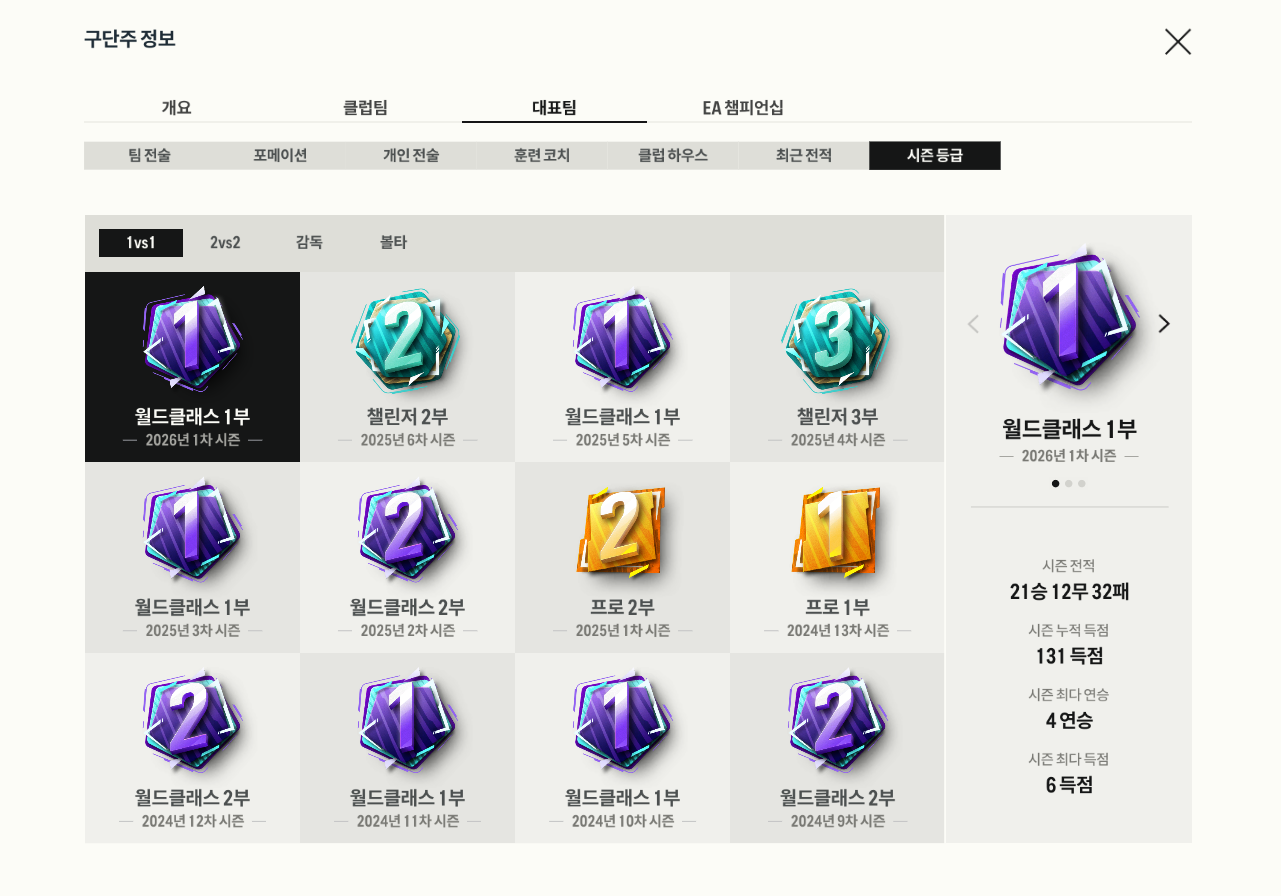Screen dimensions: 1281x896
Task: Click the 월드클래스 2부 badge for 2025년 2차 시즌
Action: click(407, 557)
